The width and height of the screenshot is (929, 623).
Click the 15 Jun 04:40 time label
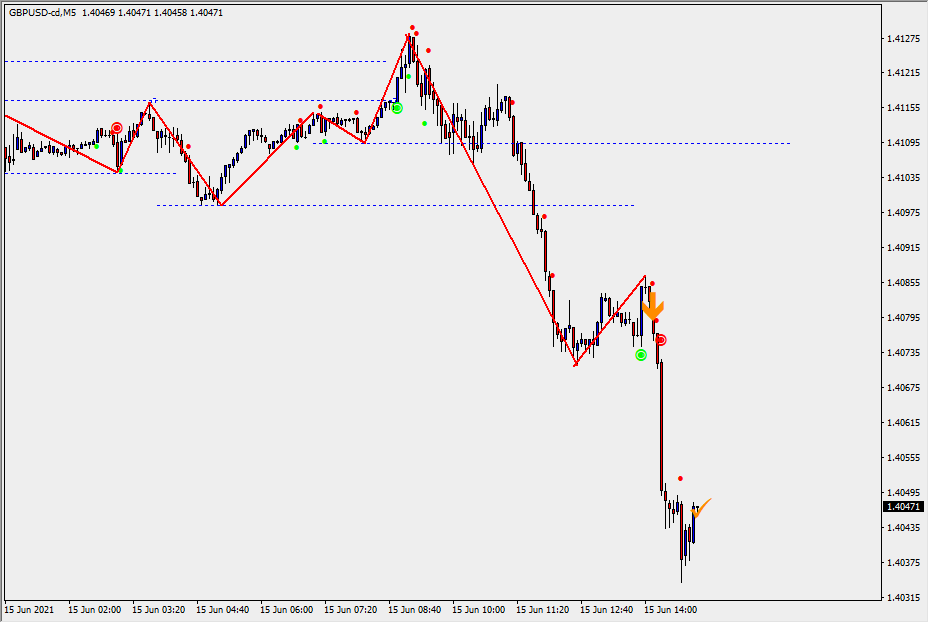click(223, 609)
